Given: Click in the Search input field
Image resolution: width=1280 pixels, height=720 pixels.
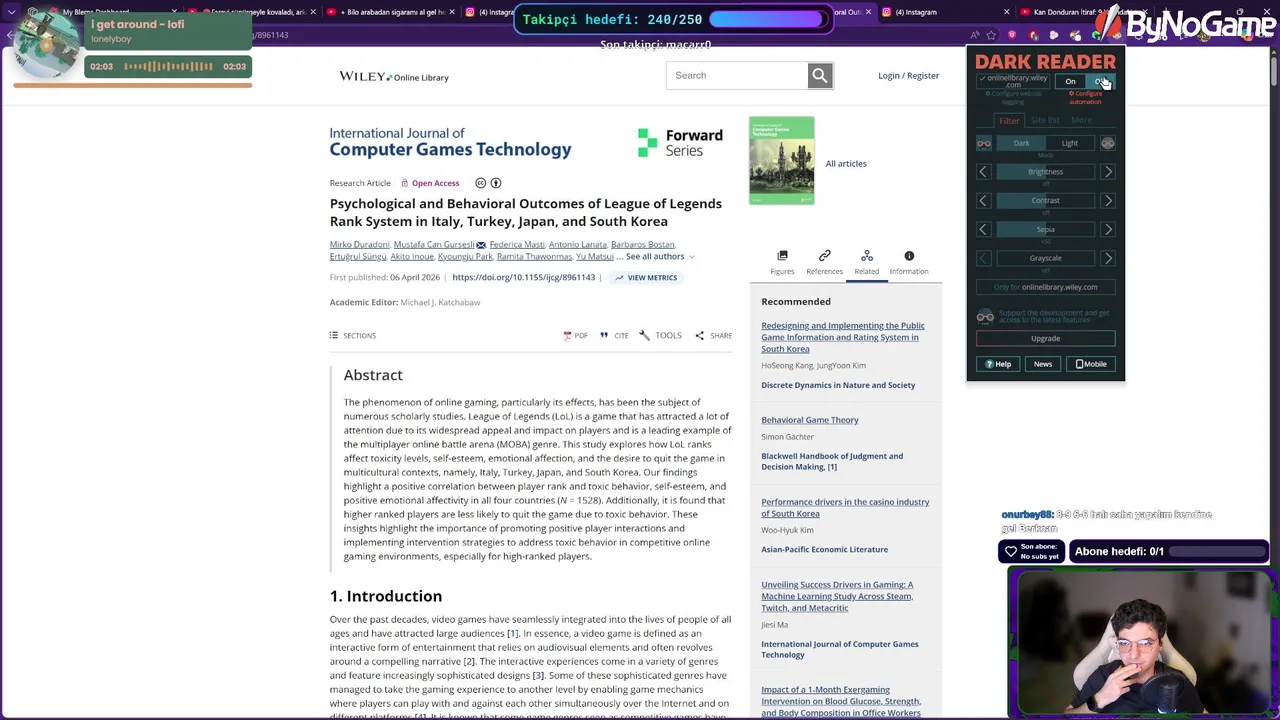Looking at the screenshot, I should [737, 75].
